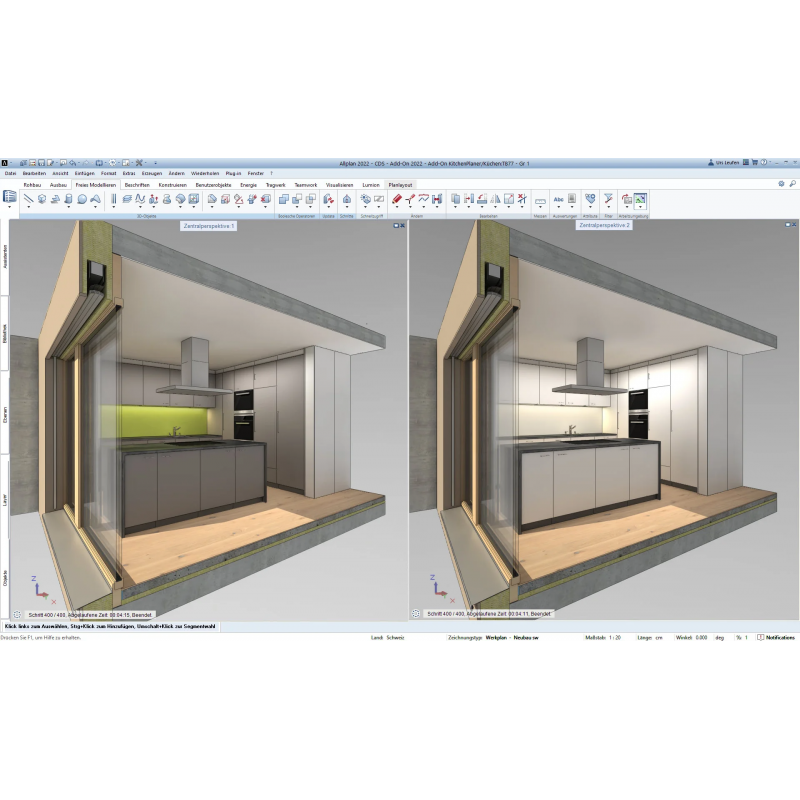This screenshot has height=800, width=800.
Task: Click the Zentralperspektive 1 viewport title
Action: pos(209,227)
